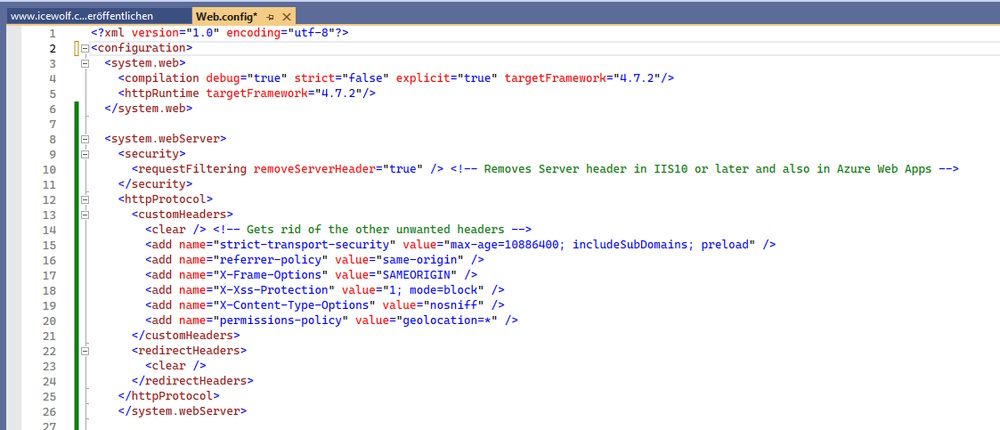Click the comment about Removes Server header in IIS10

(x=705, y=169)
